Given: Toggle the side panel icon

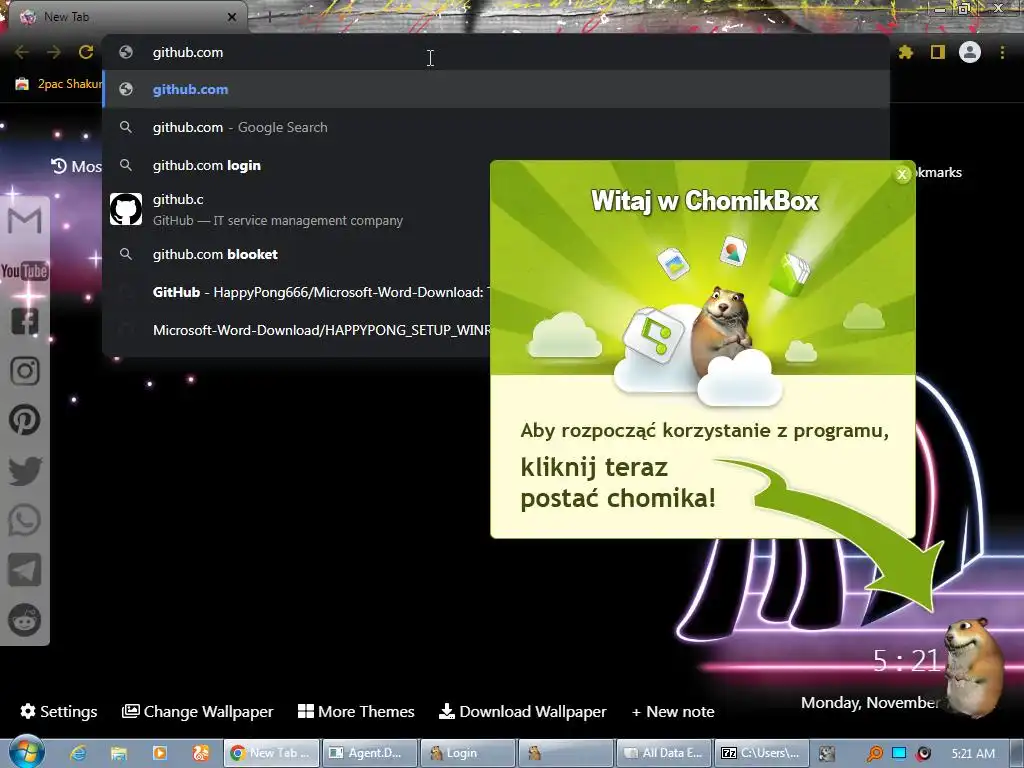Looking at the screenshot, I should point(938,52).
